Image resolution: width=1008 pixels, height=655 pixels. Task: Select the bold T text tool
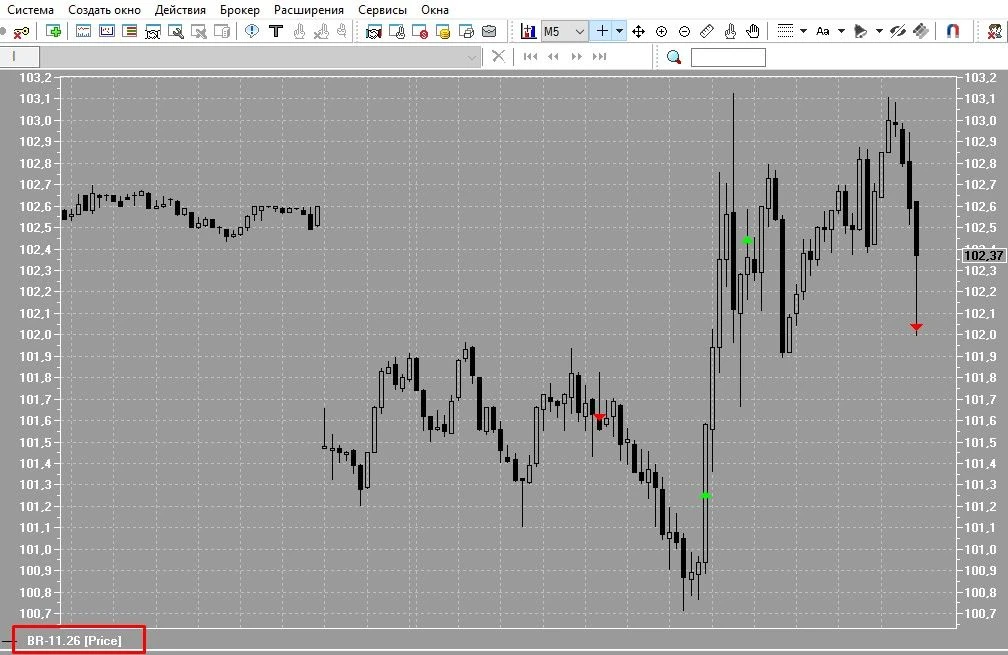click(276, 31)
